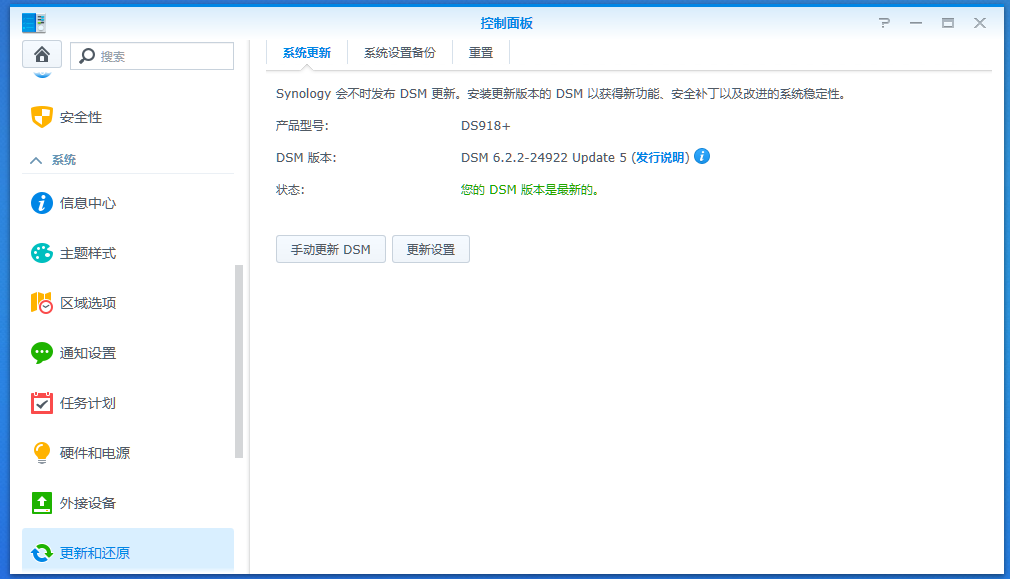1010x579 pixels.
Task: Select 主题样式 sidebar entry
Action: click(x=128, y=253)
